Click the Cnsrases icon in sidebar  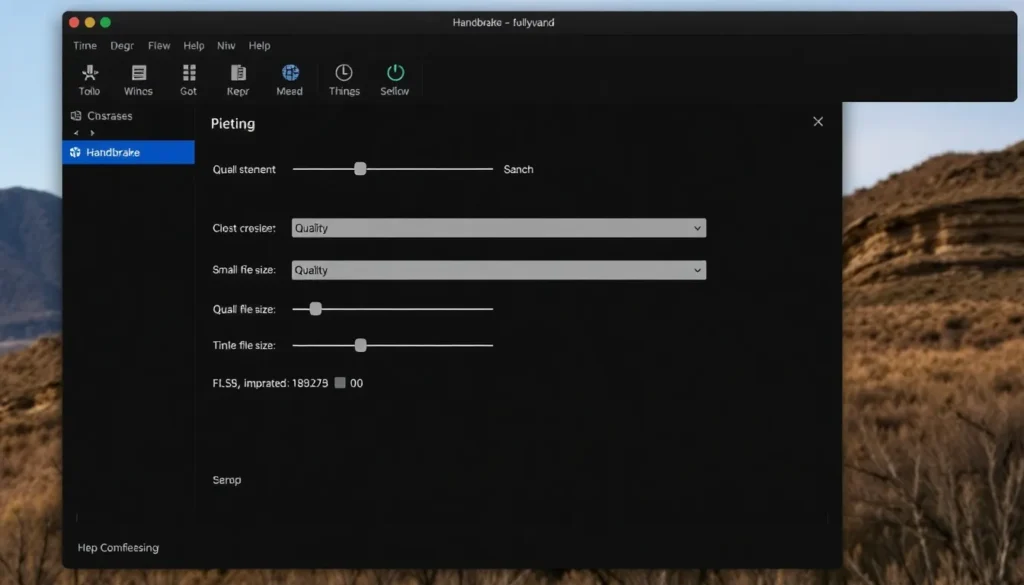coord(76,116)
